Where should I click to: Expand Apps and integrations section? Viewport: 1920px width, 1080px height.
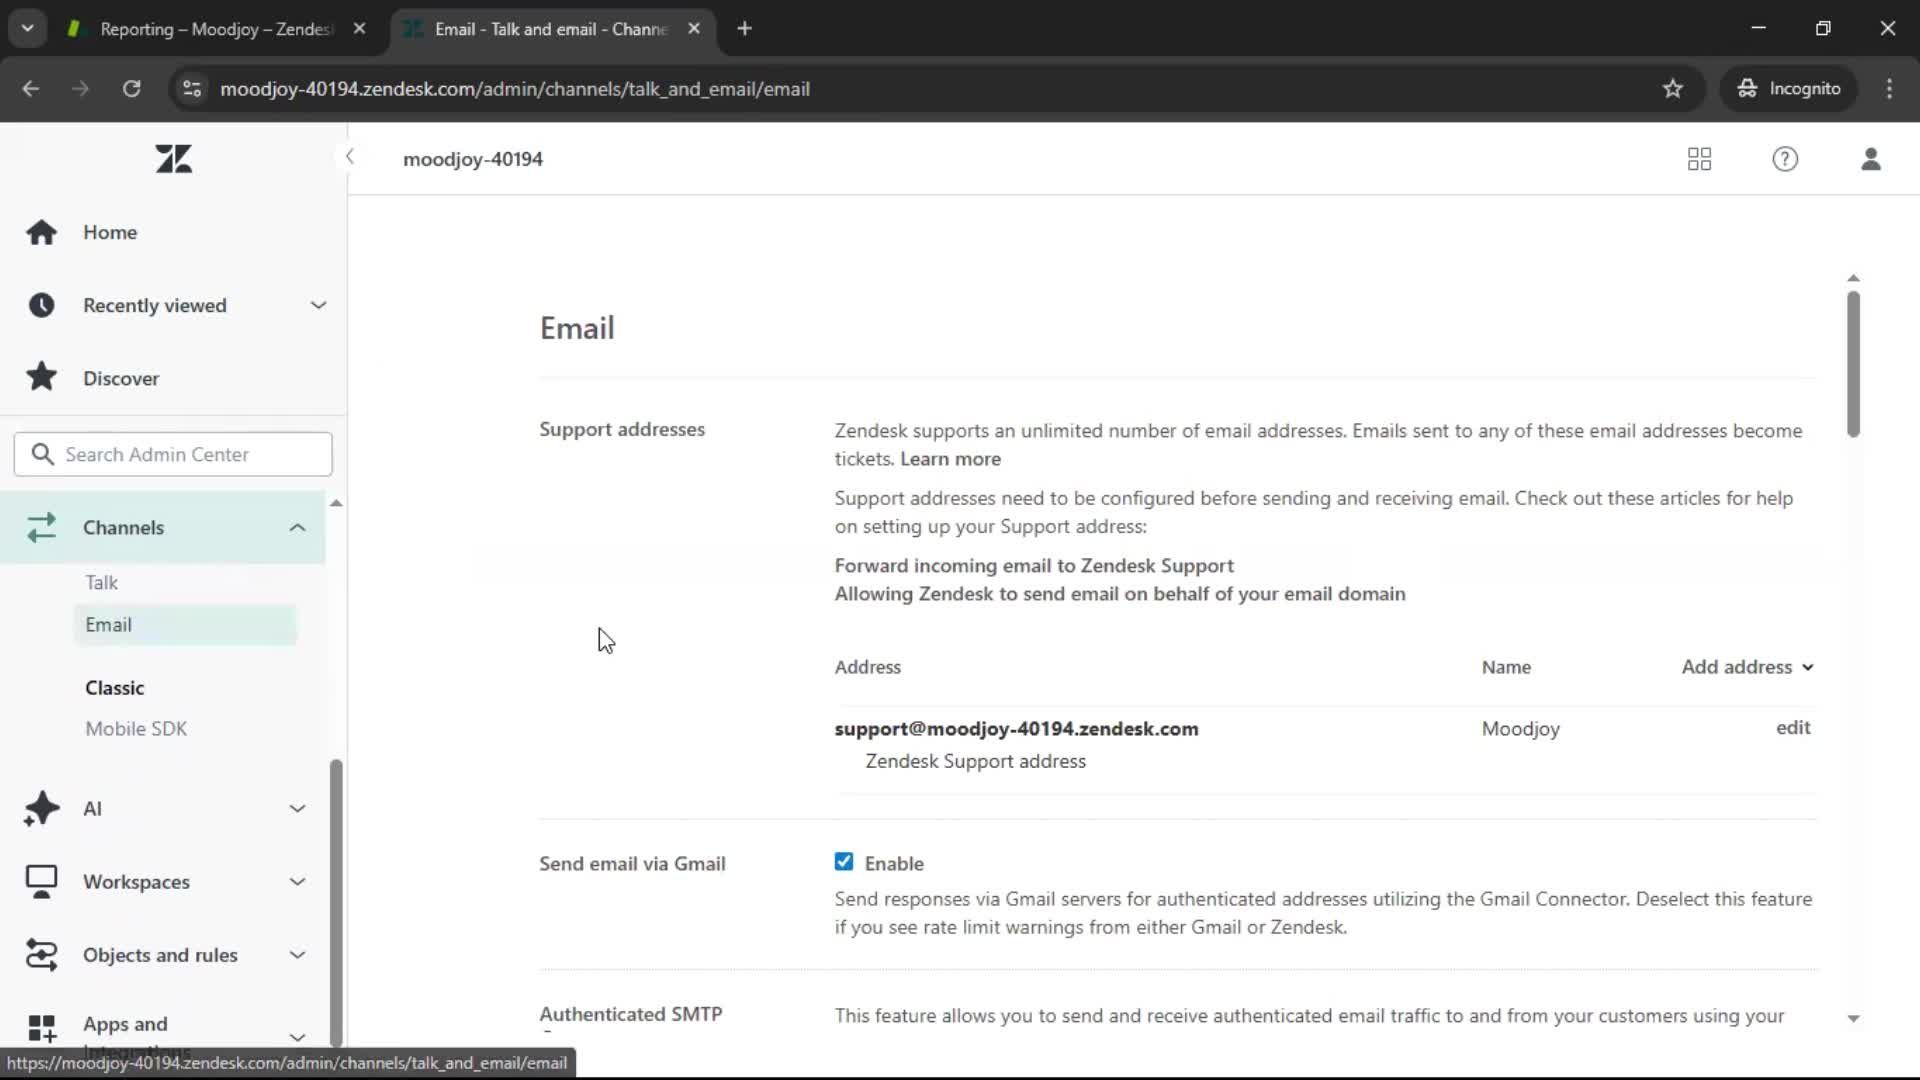point(297,1037)
